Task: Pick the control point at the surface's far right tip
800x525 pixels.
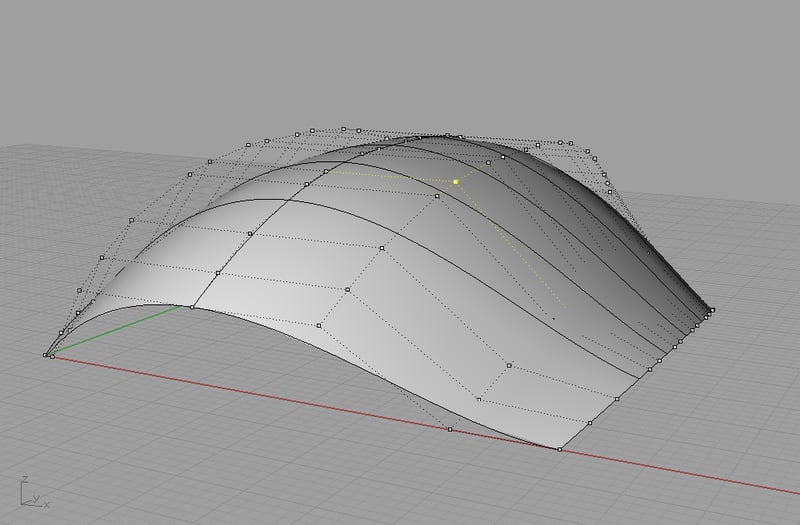Action: [x=712, y=310]
